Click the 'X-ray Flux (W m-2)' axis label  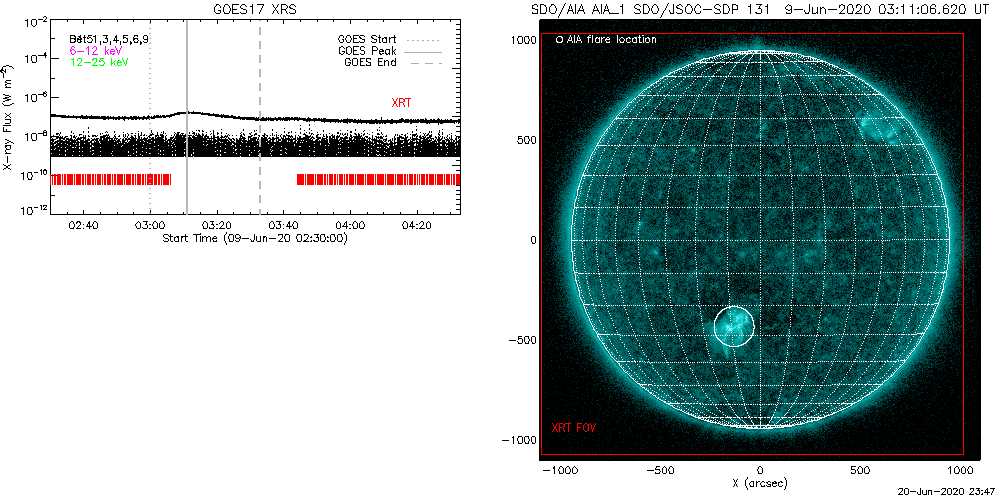click(x=8, y=117)
